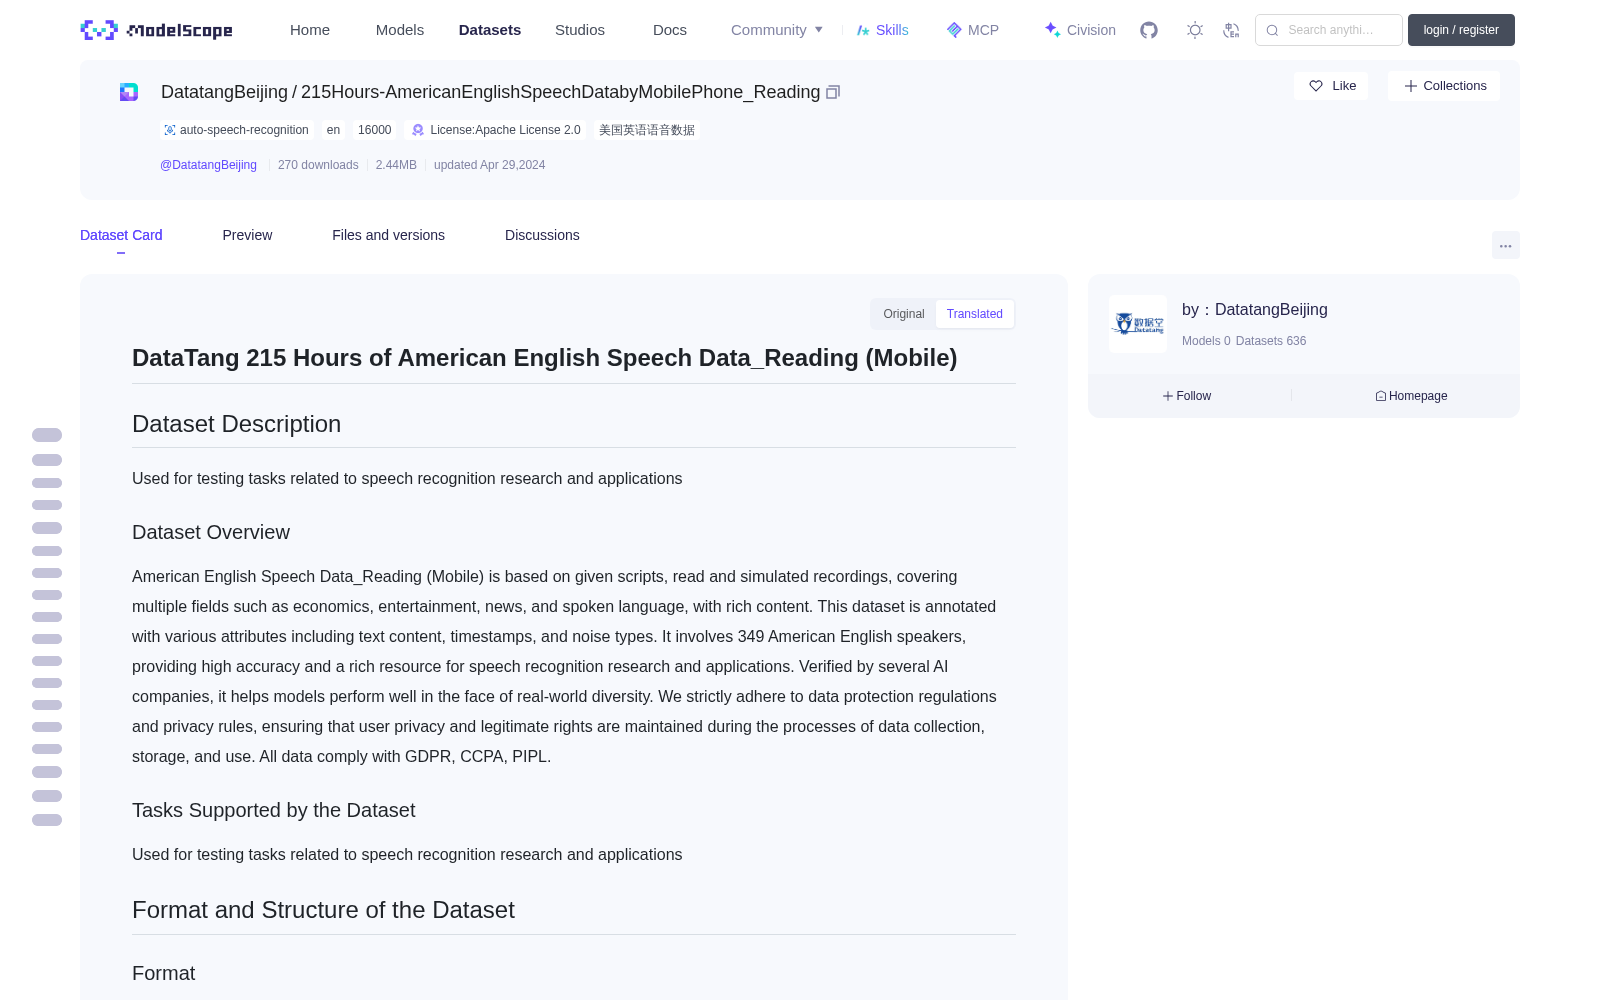Image resolution: width=1600 pixels, height=1000 pixels.
Task: Click the 美国英语语音数据 tag
Action: (647, 130)
